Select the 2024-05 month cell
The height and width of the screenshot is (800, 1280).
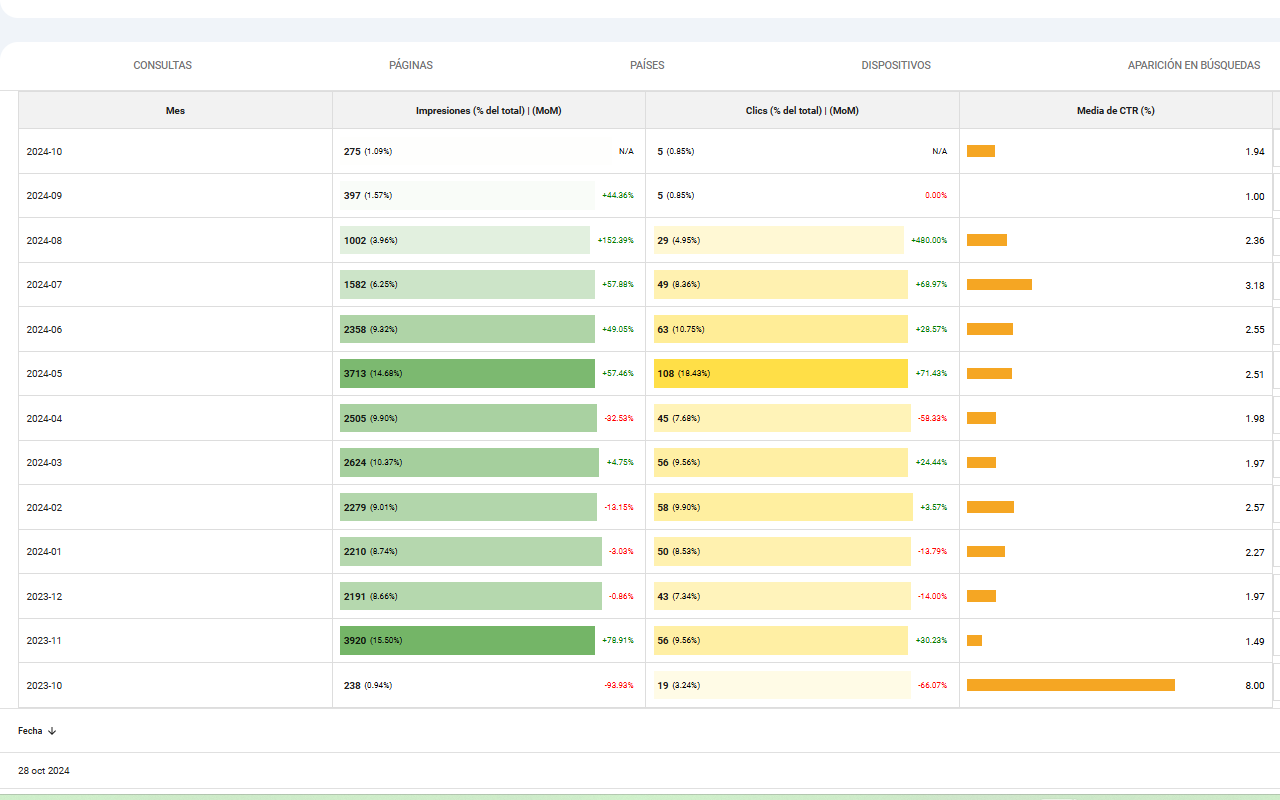click(x=44, y=374)
